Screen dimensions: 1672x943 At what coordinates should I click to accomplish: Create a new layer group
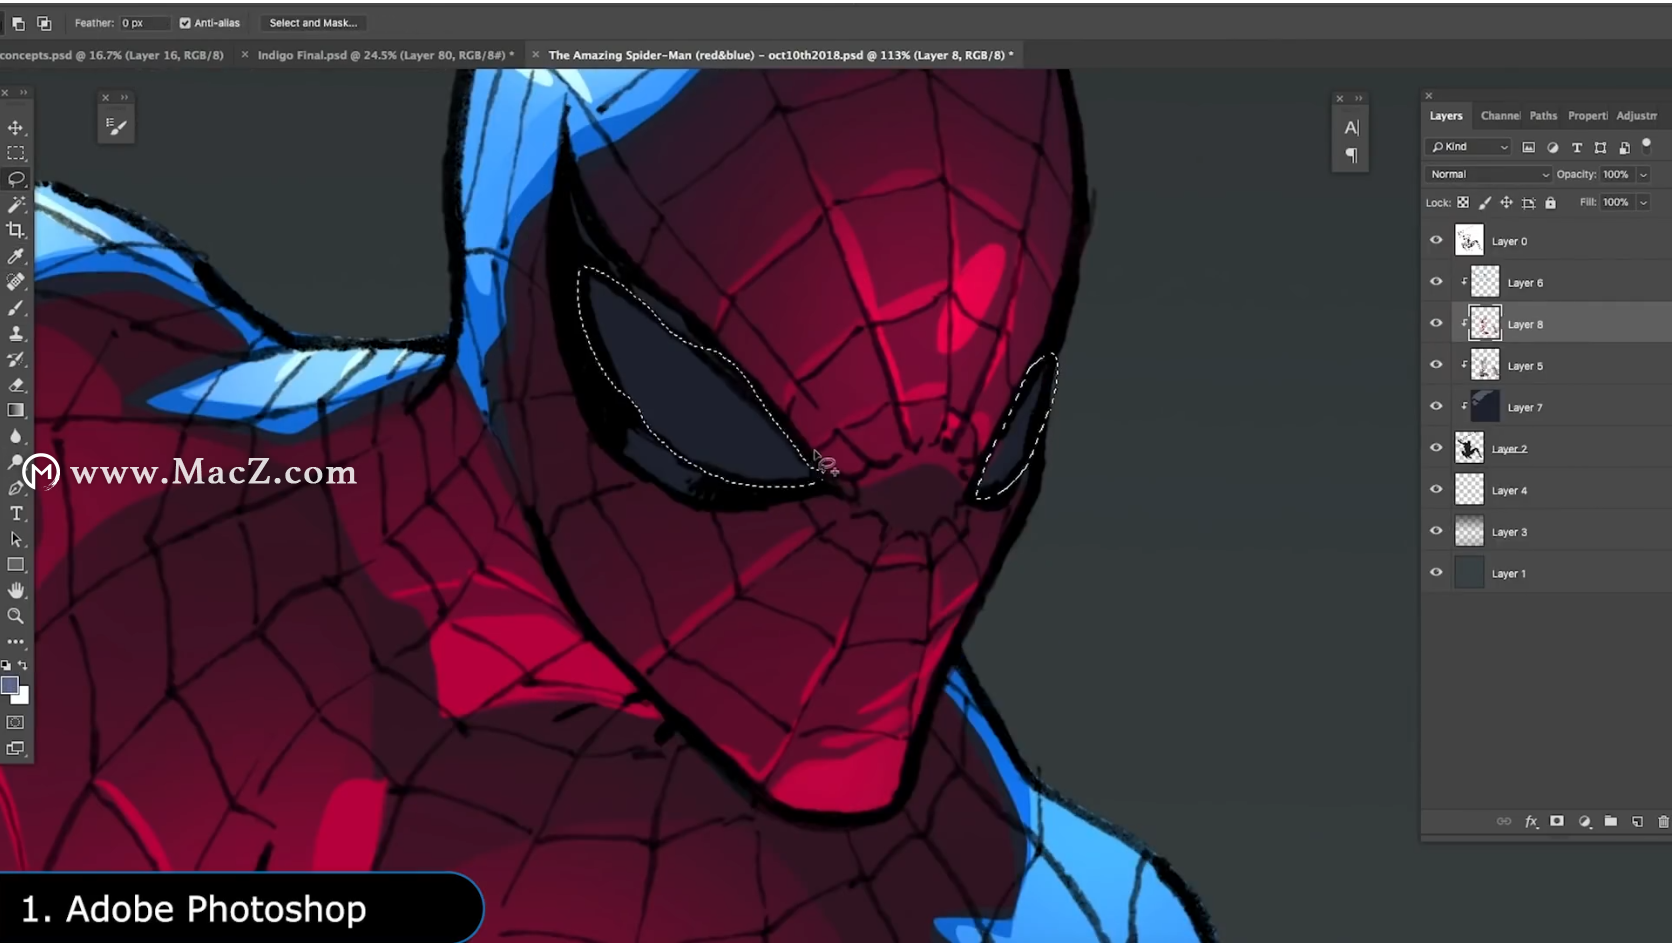1611,821
